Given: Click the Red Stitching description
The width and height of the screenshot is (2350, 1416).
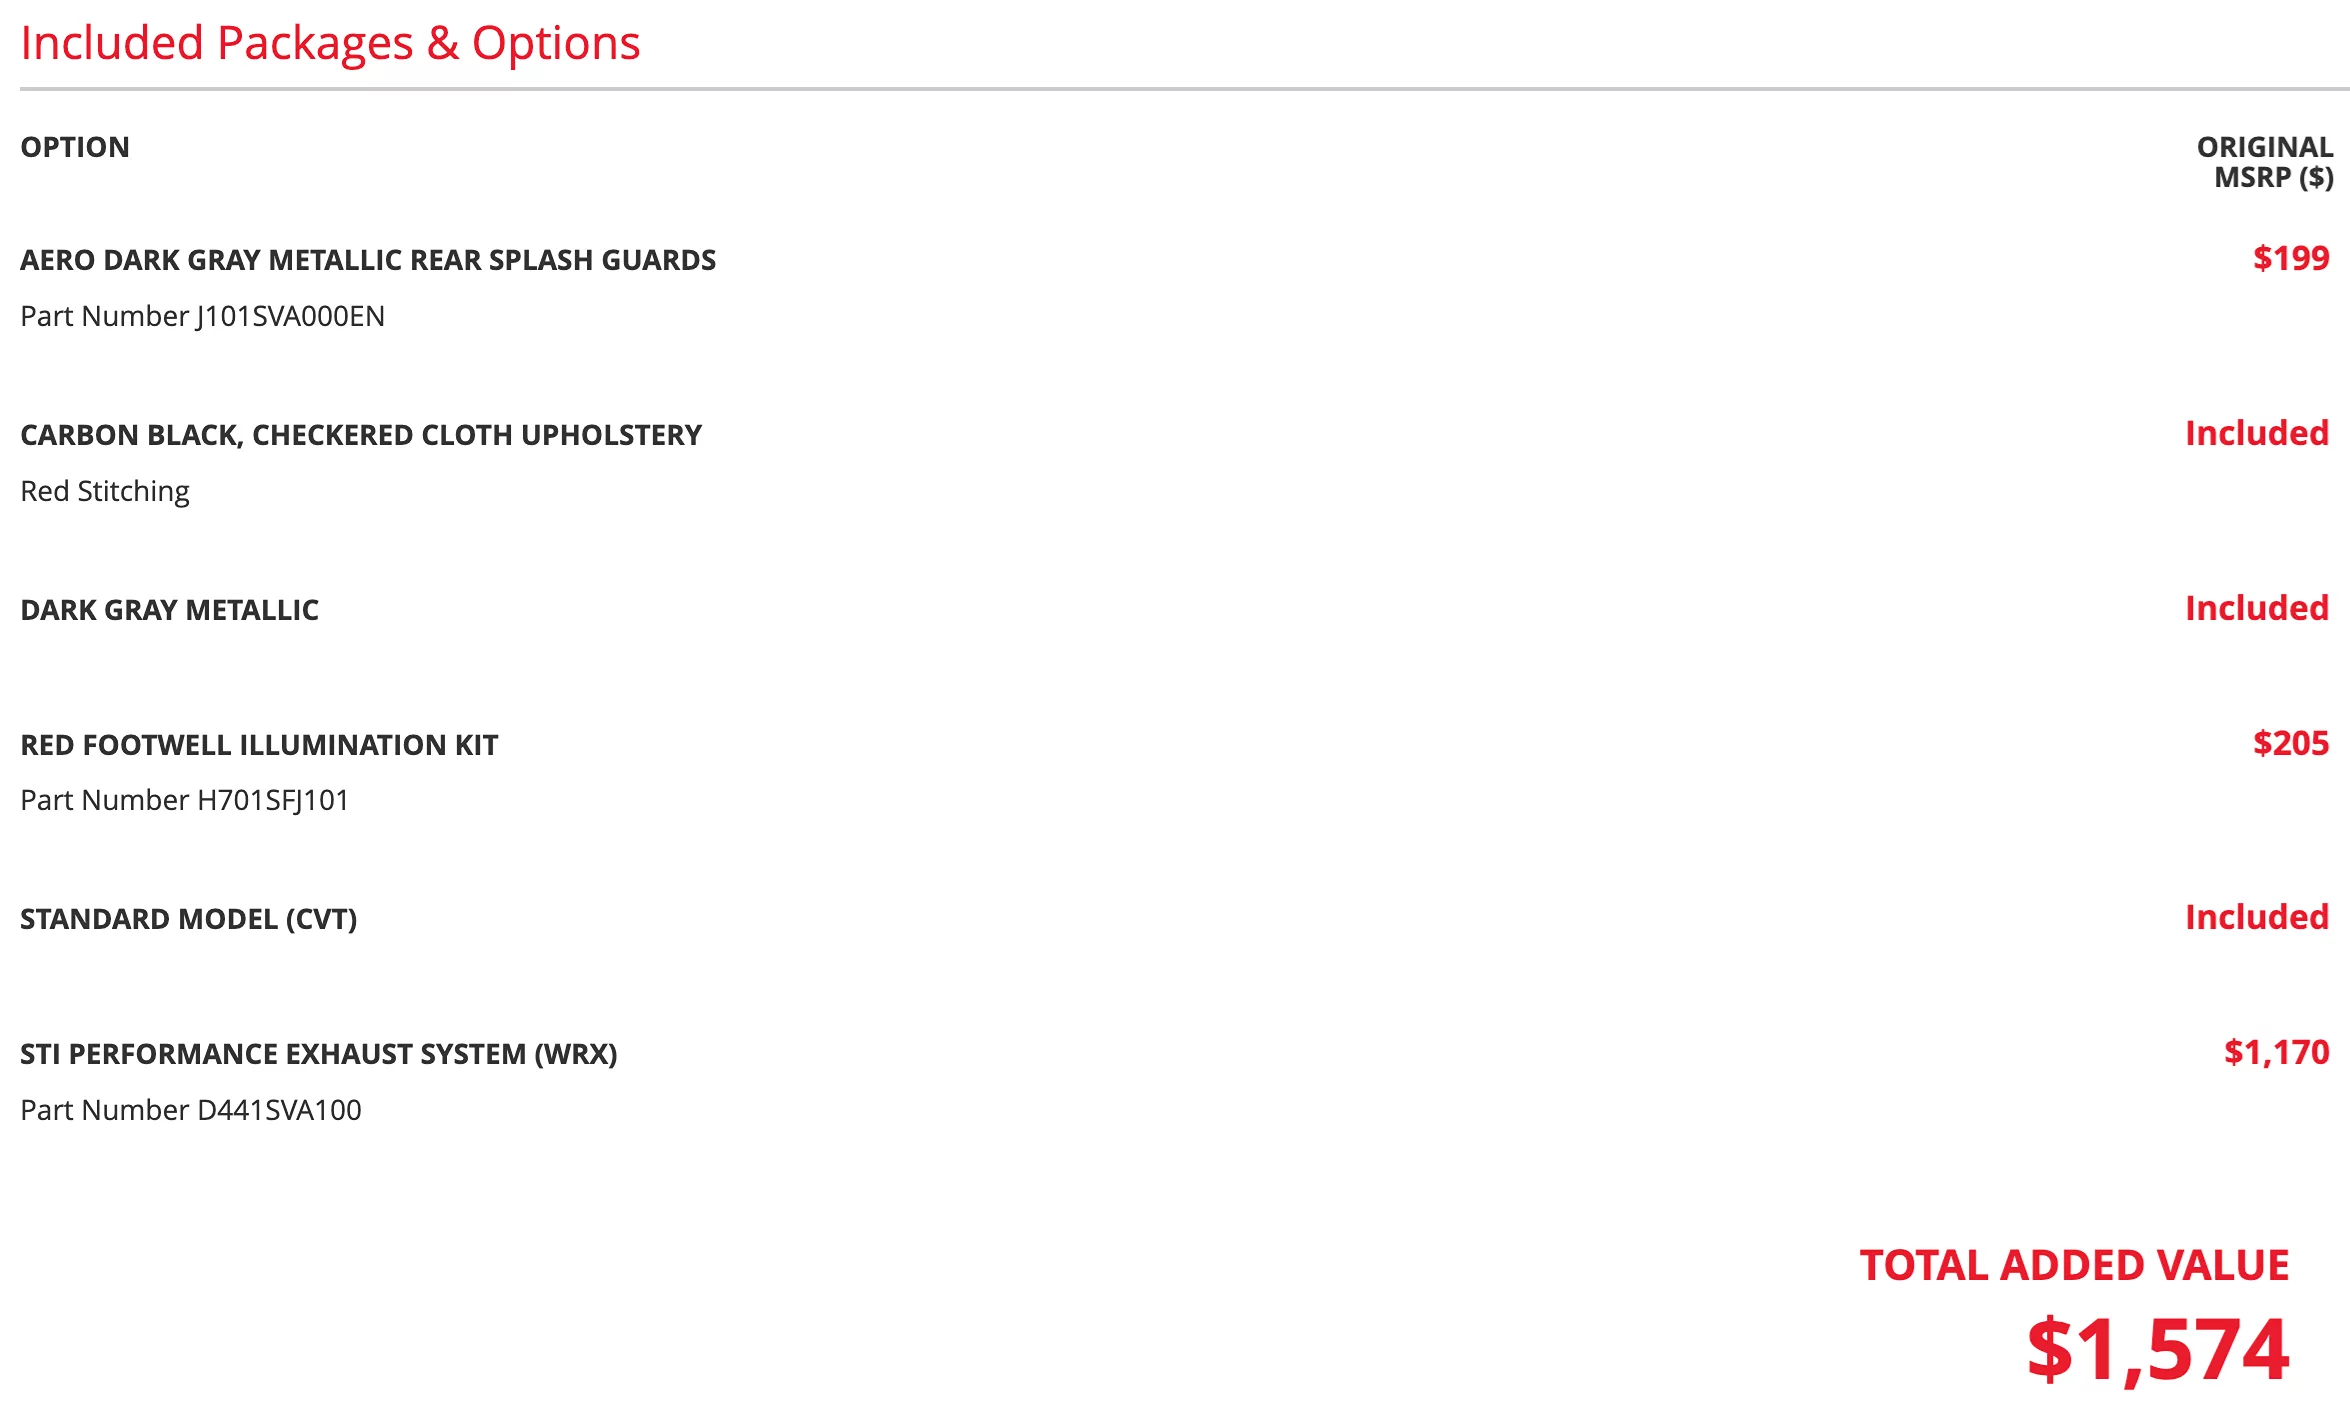Looking at the screenshot, I should (x=105, y=491).
